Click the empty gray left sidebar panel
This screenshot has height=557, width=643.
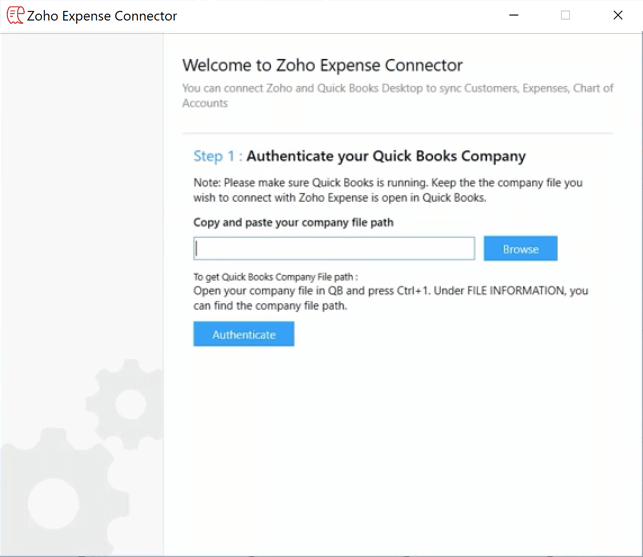(x=81, y=200)
